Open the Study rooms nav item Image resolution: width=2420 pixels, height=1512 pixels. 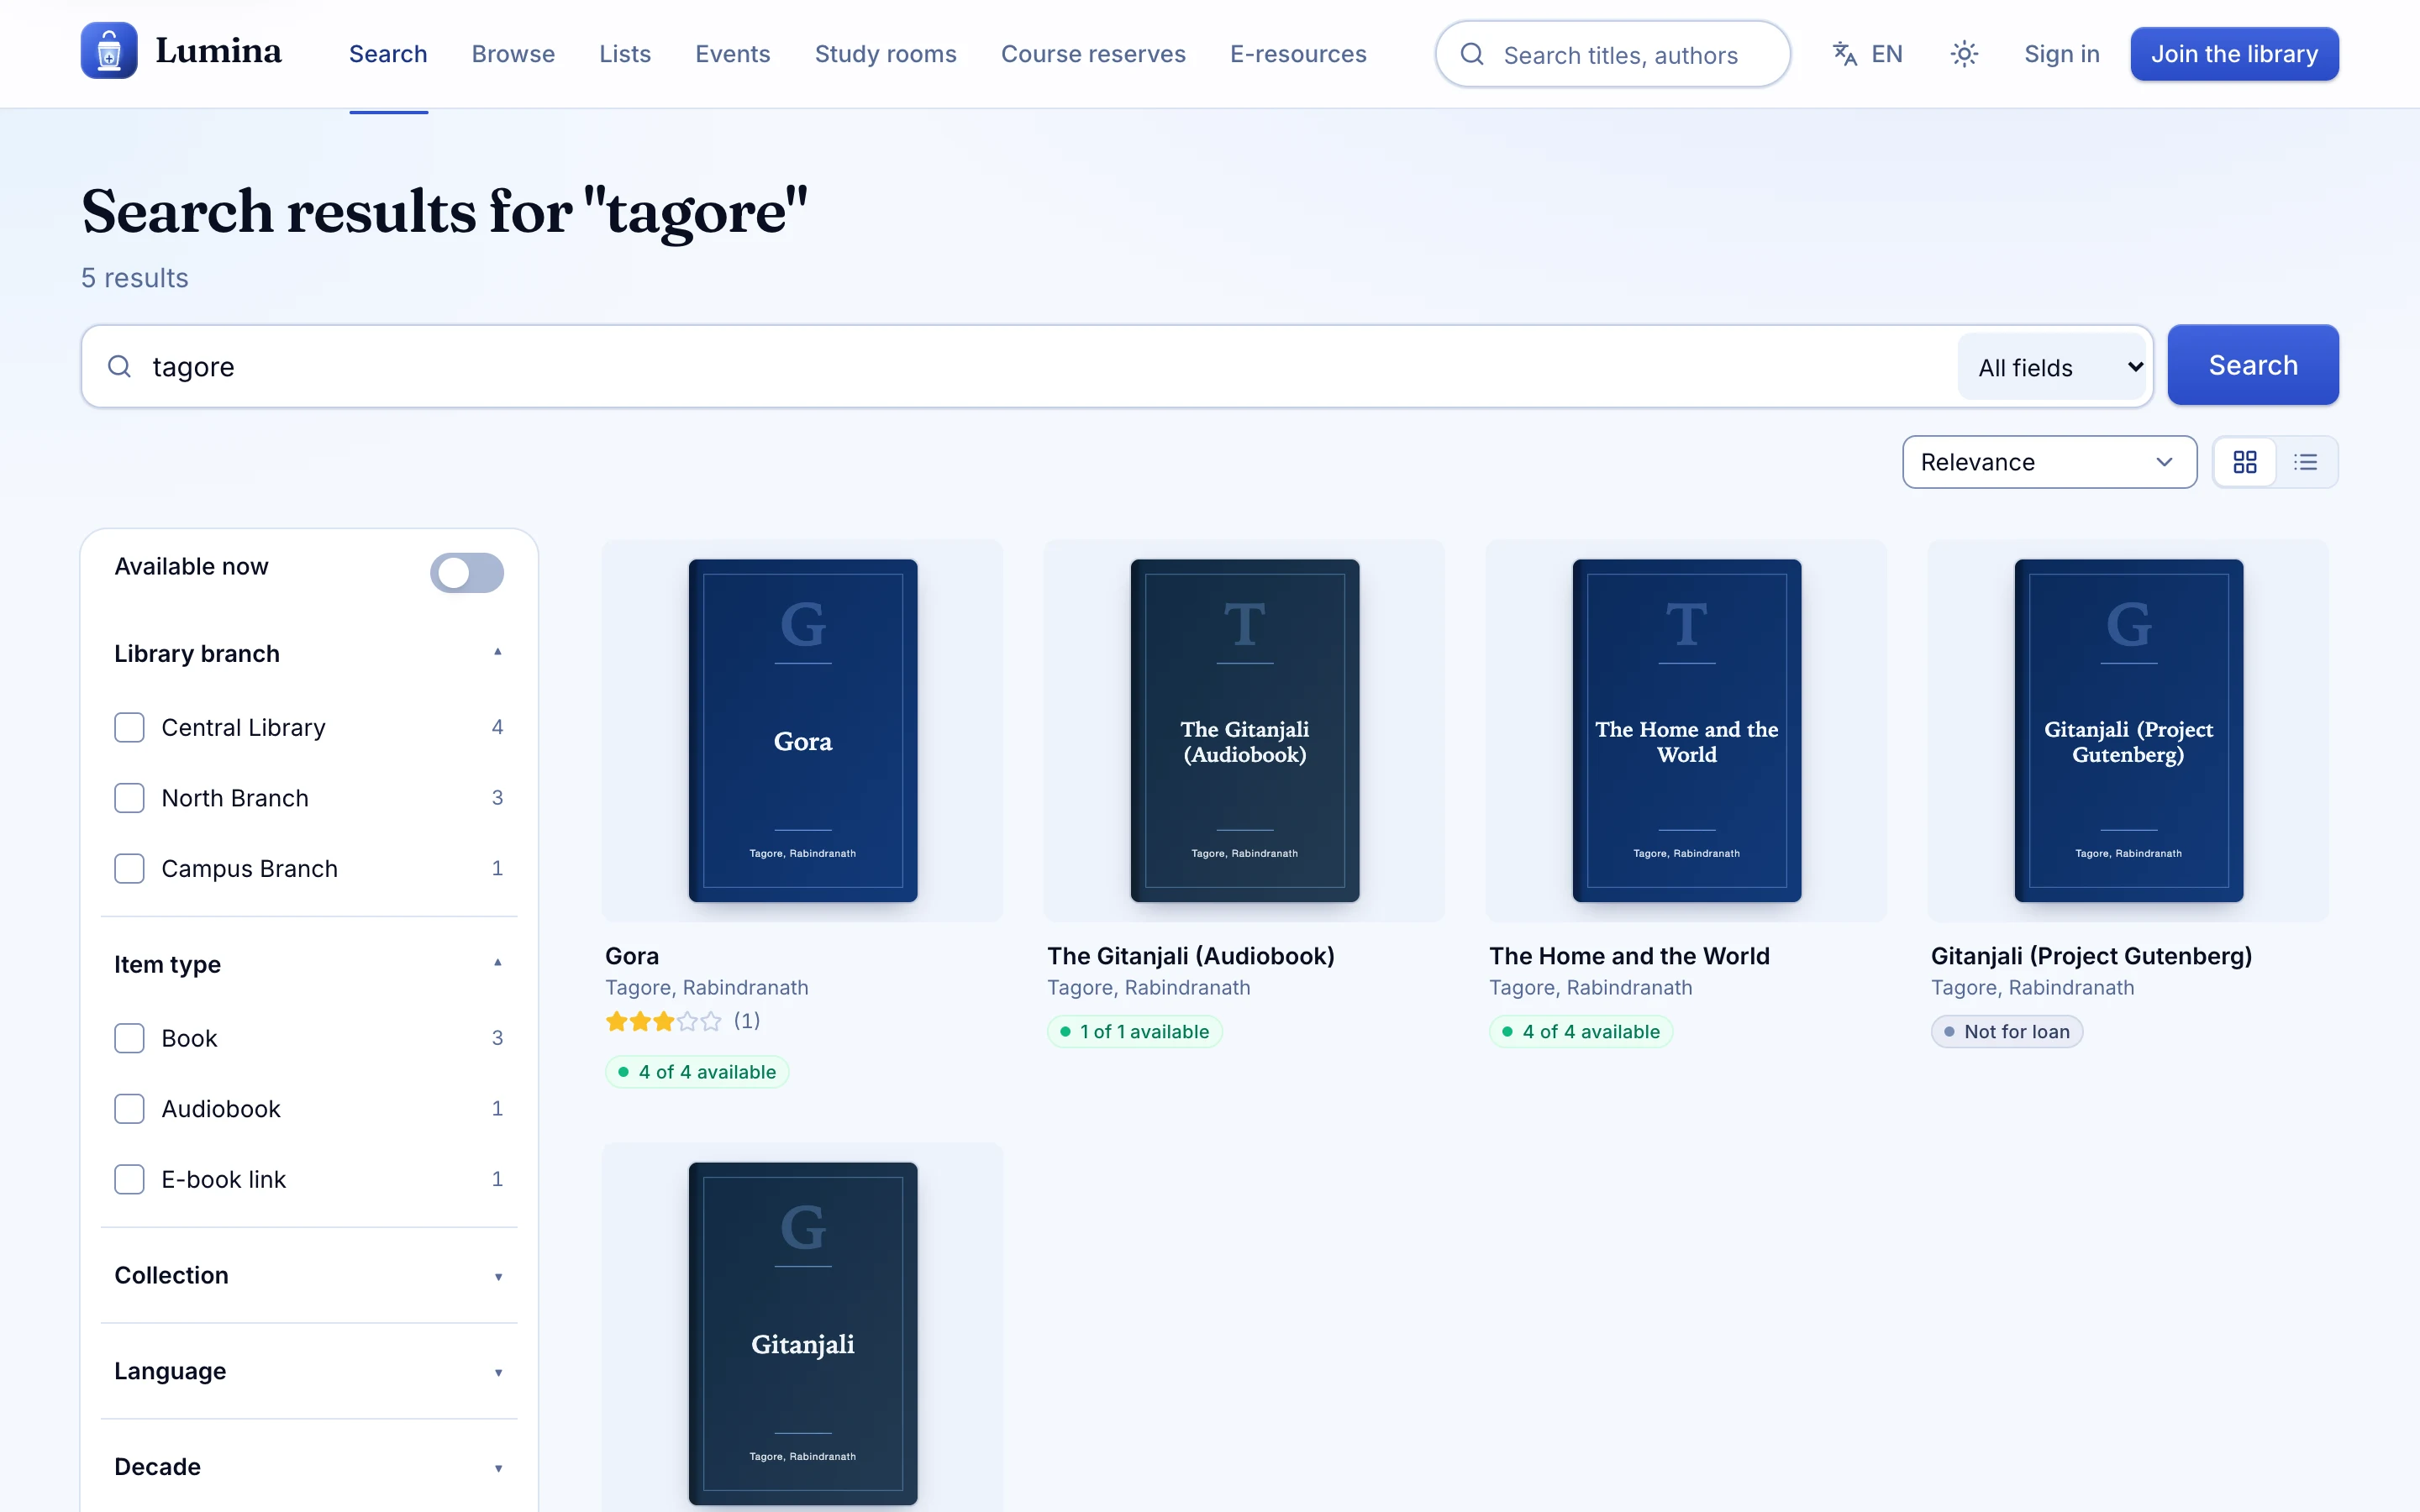pyautogui.click(x=885, y=54)
